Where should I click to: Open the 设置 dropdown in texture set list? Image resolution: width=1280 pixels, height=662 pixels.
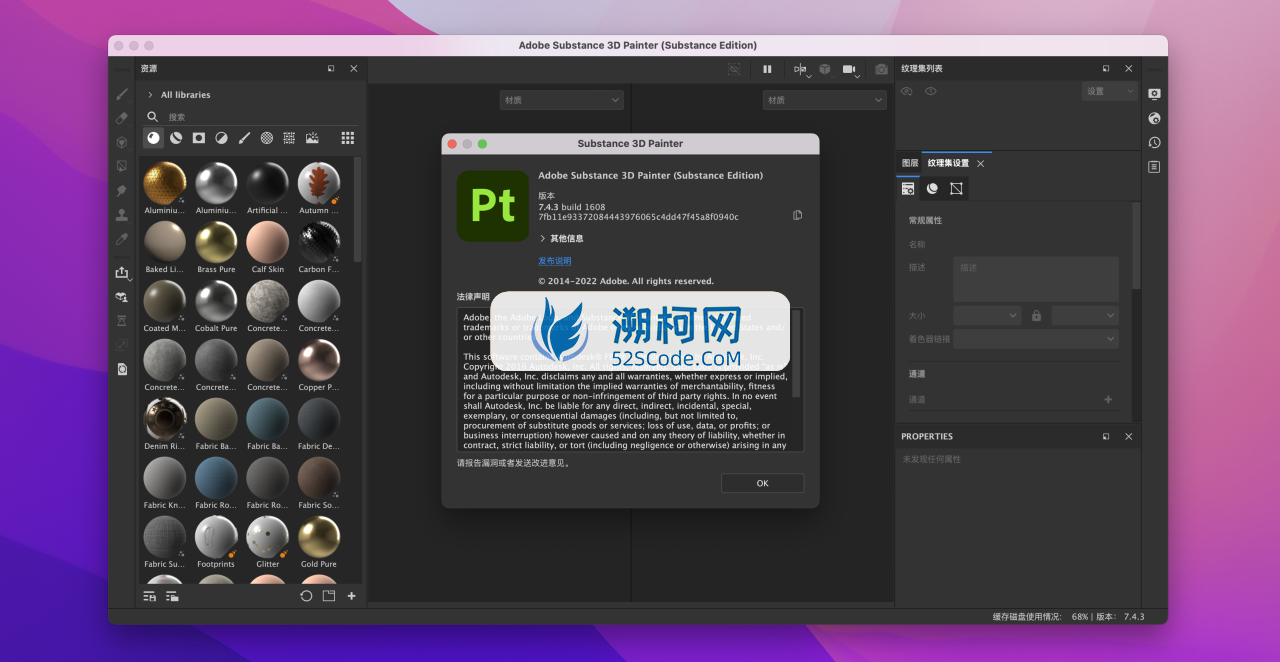click(x=1110, y=91)
